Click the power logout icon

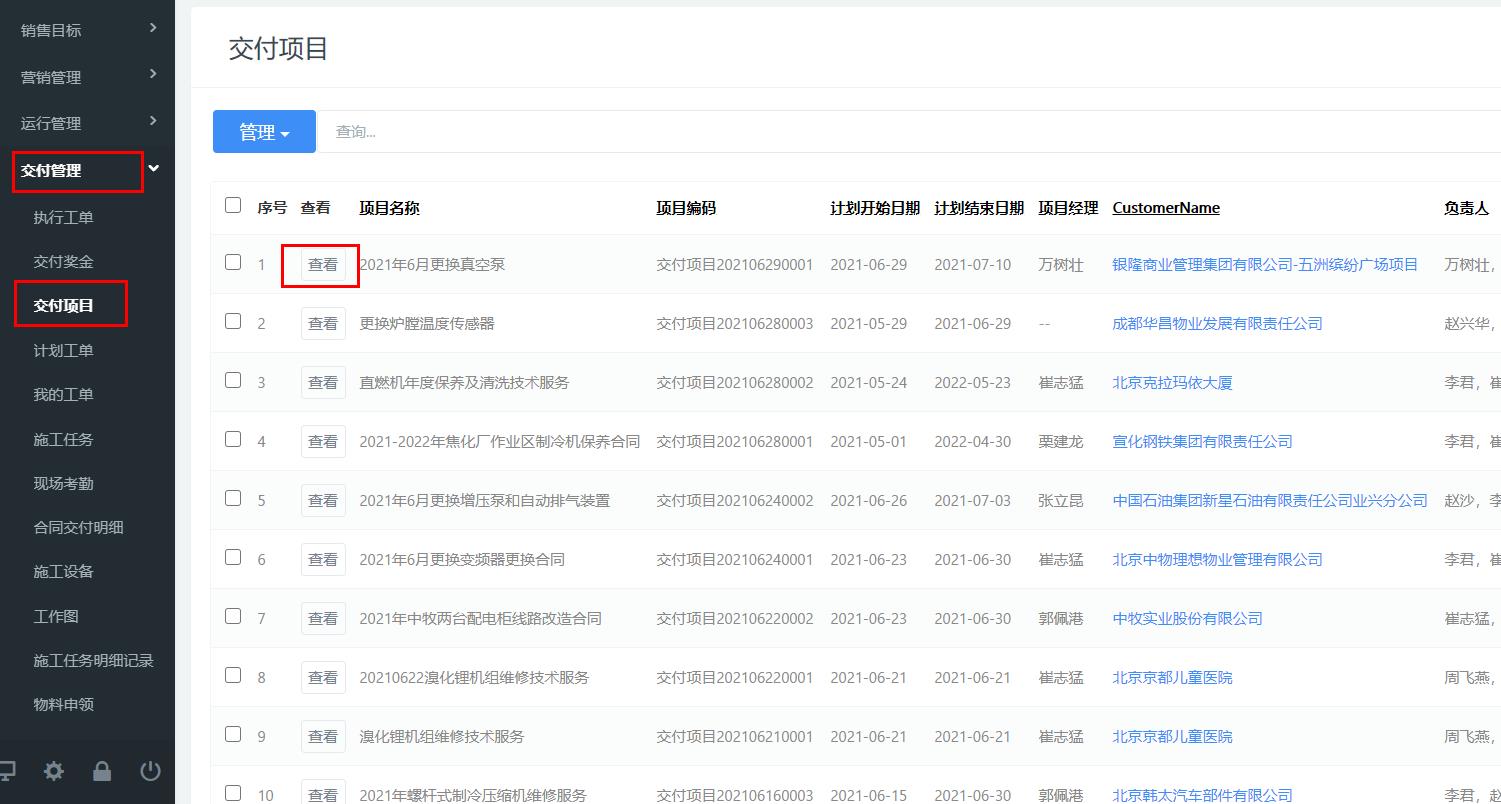pos(150,771)
